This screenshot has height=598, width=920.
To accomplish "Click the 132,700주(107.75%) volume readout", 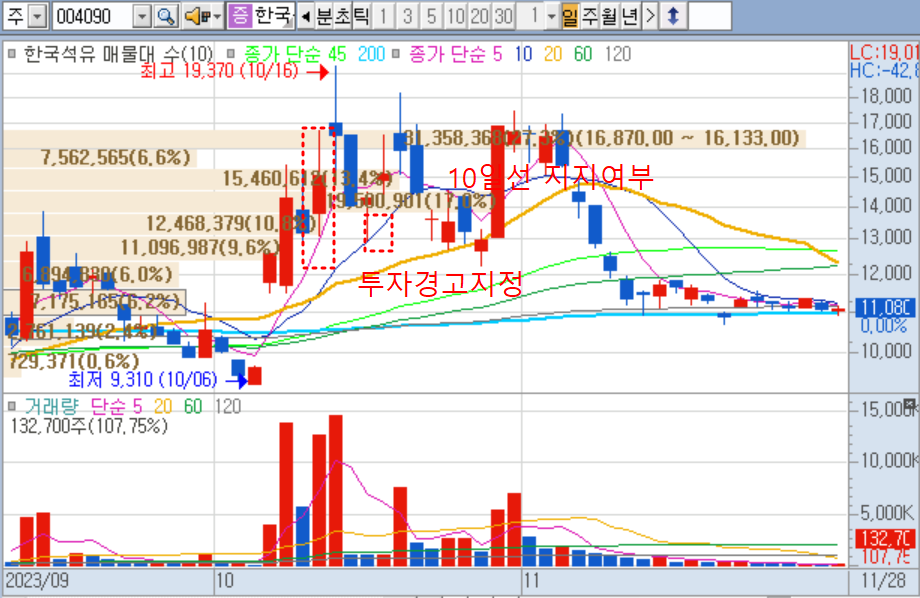I will coord(89,425).
